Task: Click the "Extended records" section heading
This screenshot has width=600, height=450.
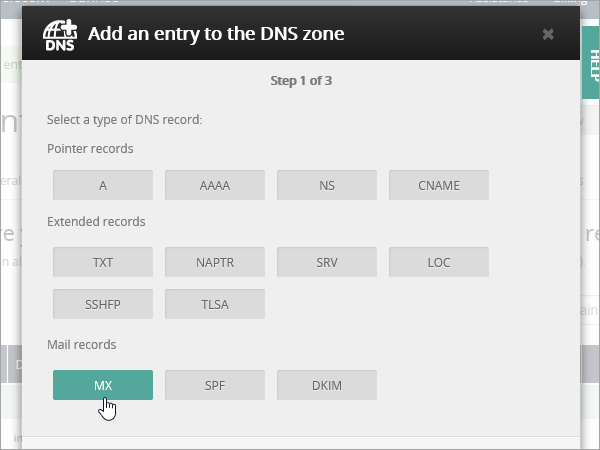Action: coord(96,222)
